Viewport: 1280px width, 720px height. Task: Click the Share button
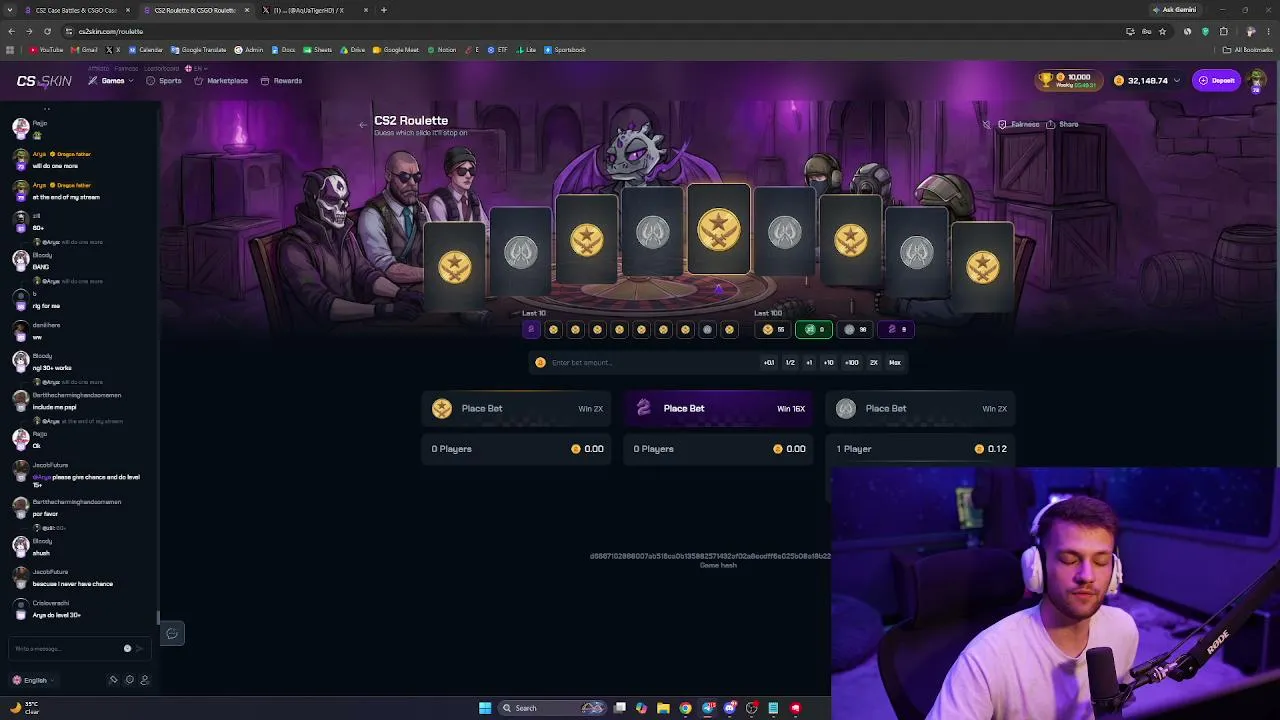[x=1062, y=125]
